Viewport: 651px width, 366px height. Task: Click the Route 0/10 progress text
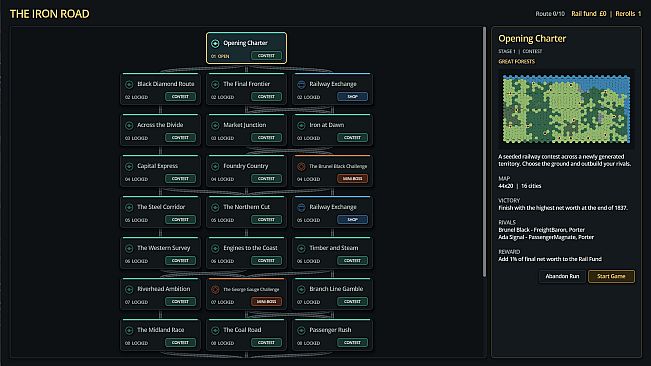(550, 14)
